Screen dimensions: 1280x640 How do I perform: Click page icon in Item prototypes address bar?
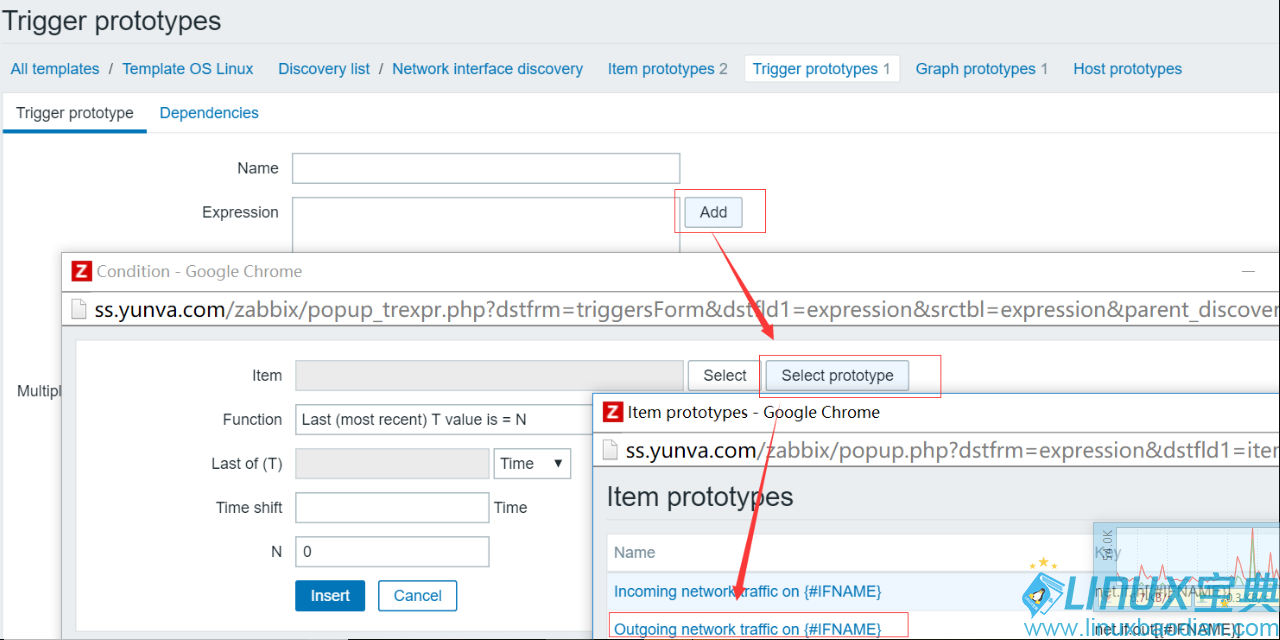pyautogui.click(x=611, y=451)
